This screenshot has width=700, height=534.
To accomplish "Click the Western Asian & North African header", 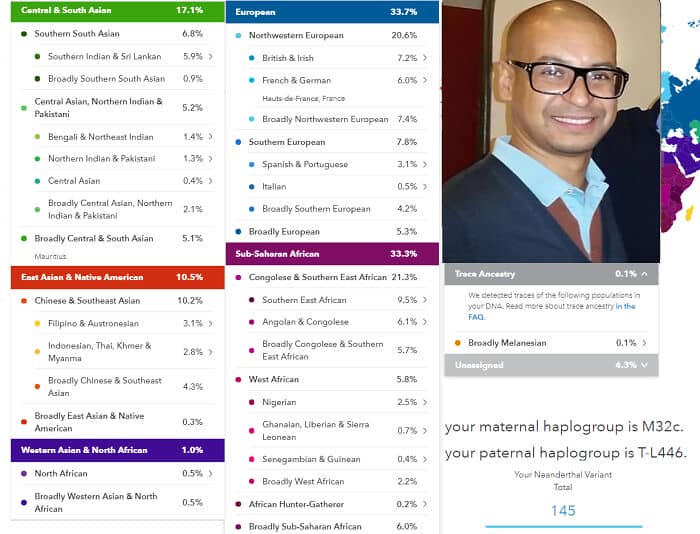I will point(116,450).
